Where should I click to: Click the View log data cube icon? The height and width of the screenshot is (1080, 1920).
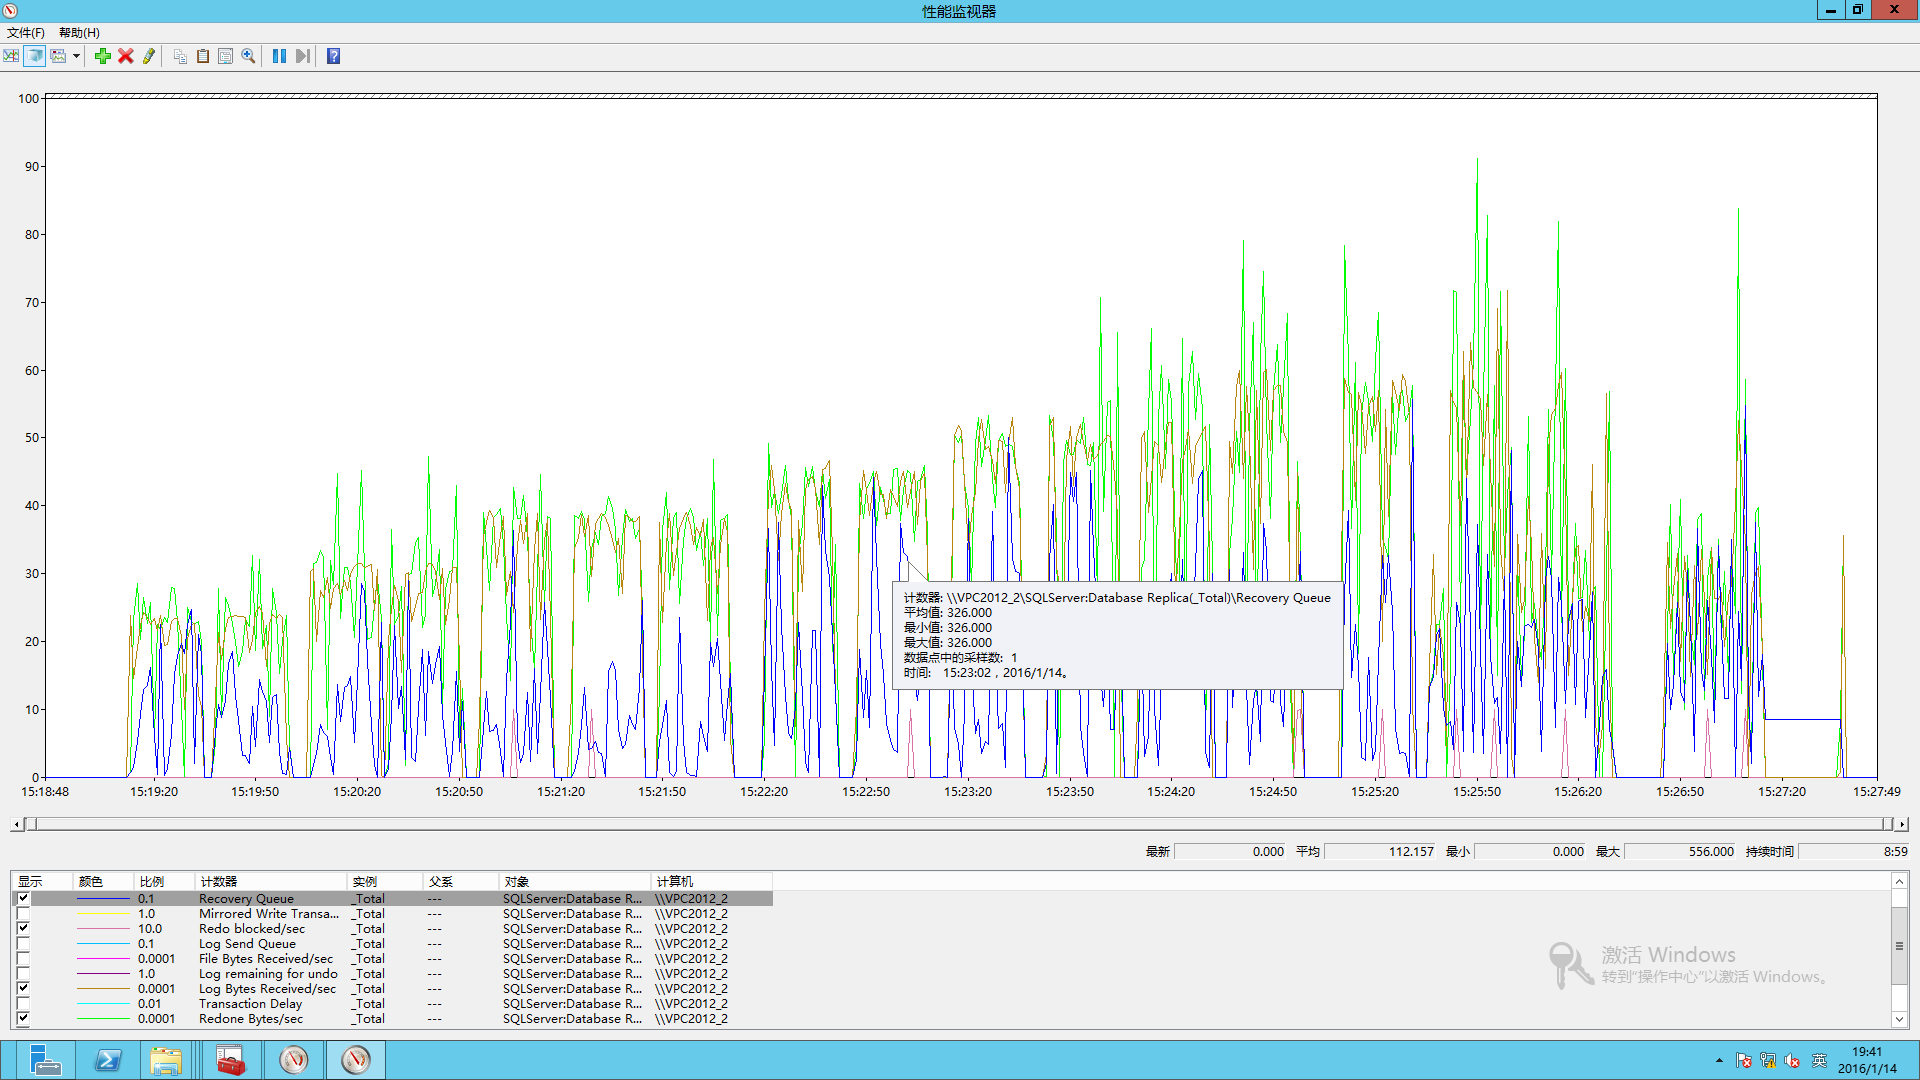pyautogui.click(x=34, y=56)
